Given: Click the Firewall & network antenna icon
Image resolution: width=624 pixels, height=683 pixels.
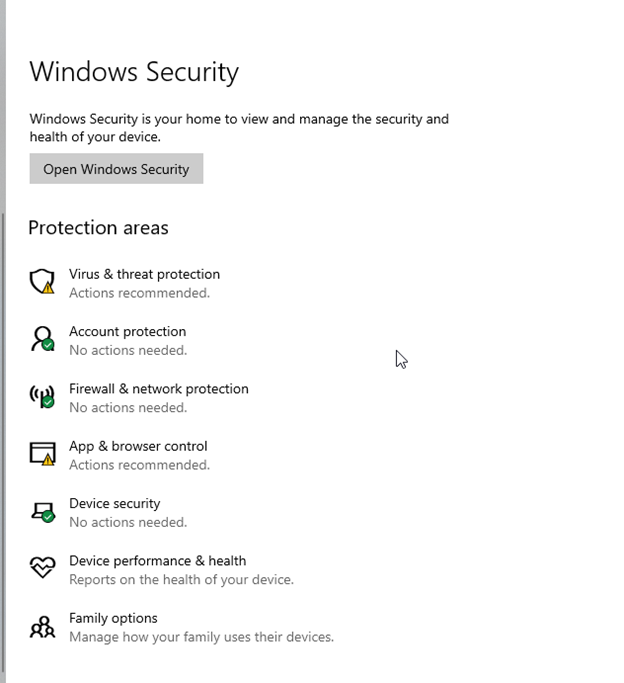Looking at the screenshot, I should [x=42, y=396].
